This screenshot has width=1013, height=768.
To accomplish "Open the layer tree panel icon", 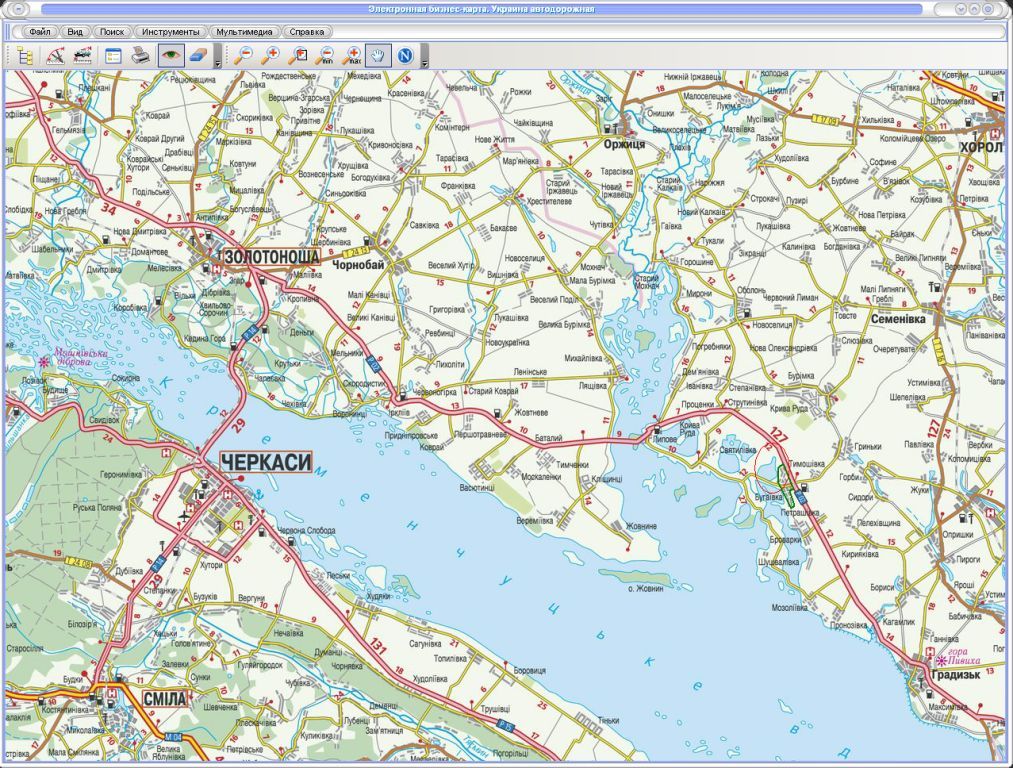I will [25, 56].
